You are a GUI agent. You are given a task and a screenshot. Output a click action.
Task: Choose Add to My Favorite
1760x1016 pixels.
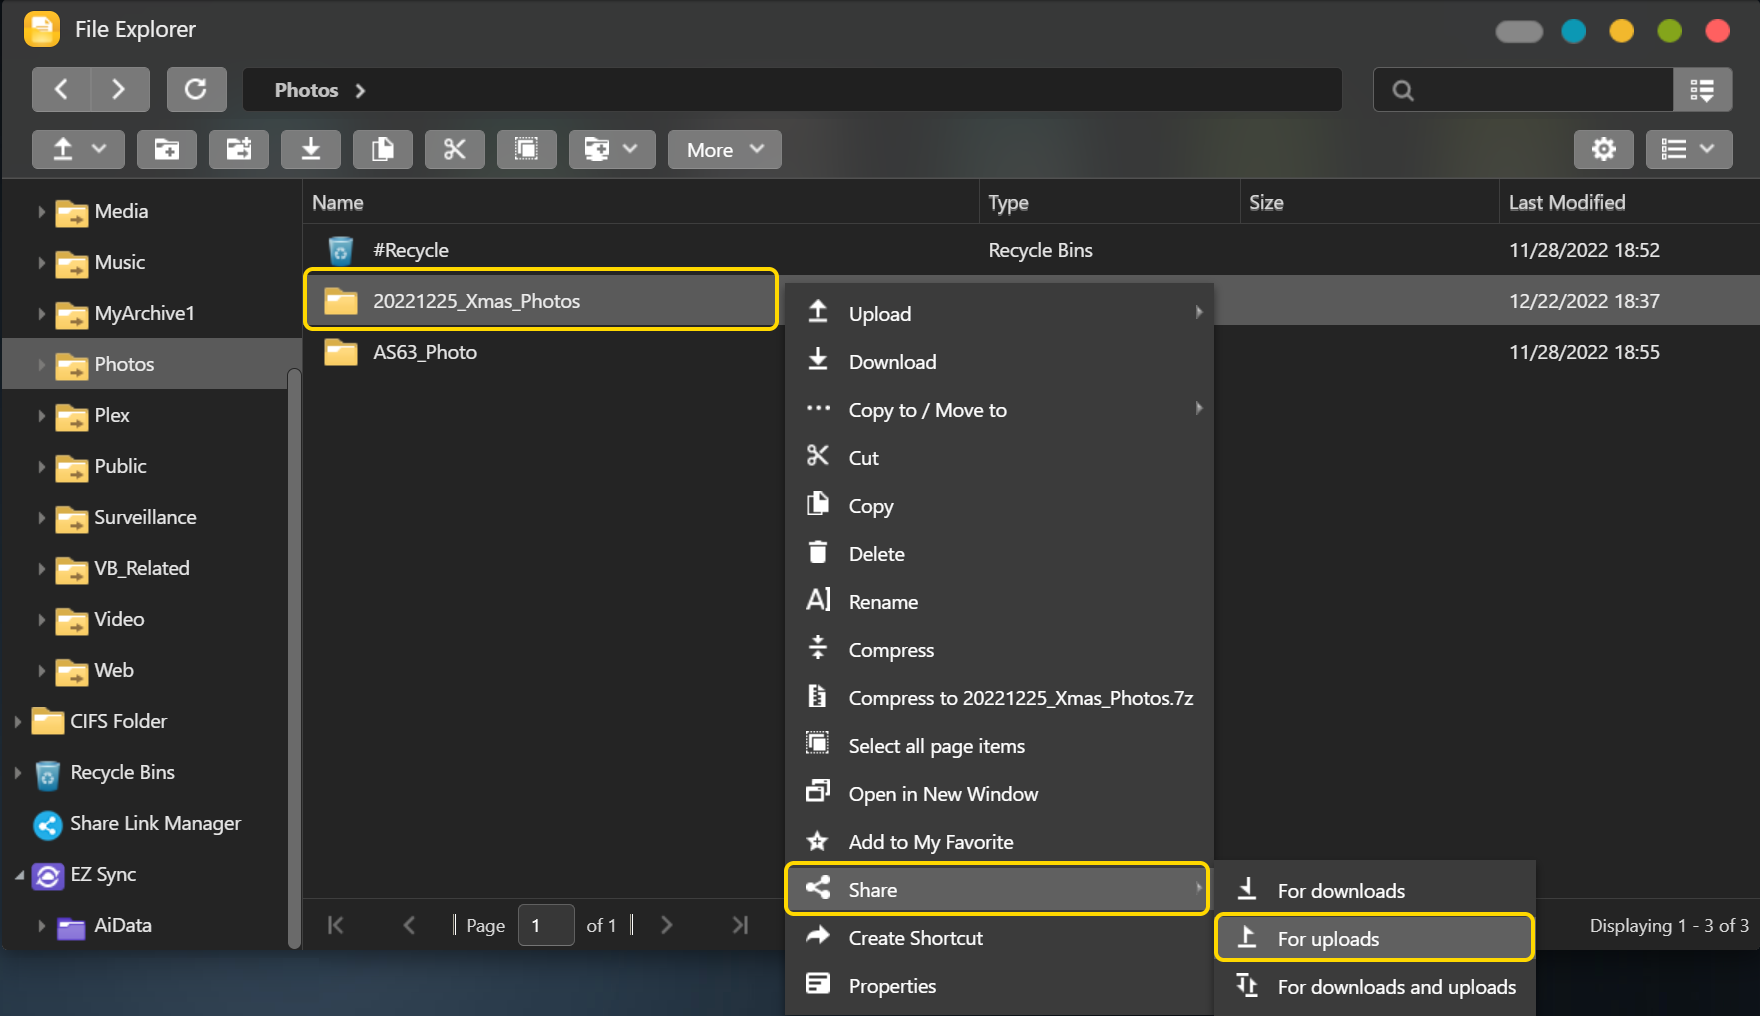coord(999,841)
